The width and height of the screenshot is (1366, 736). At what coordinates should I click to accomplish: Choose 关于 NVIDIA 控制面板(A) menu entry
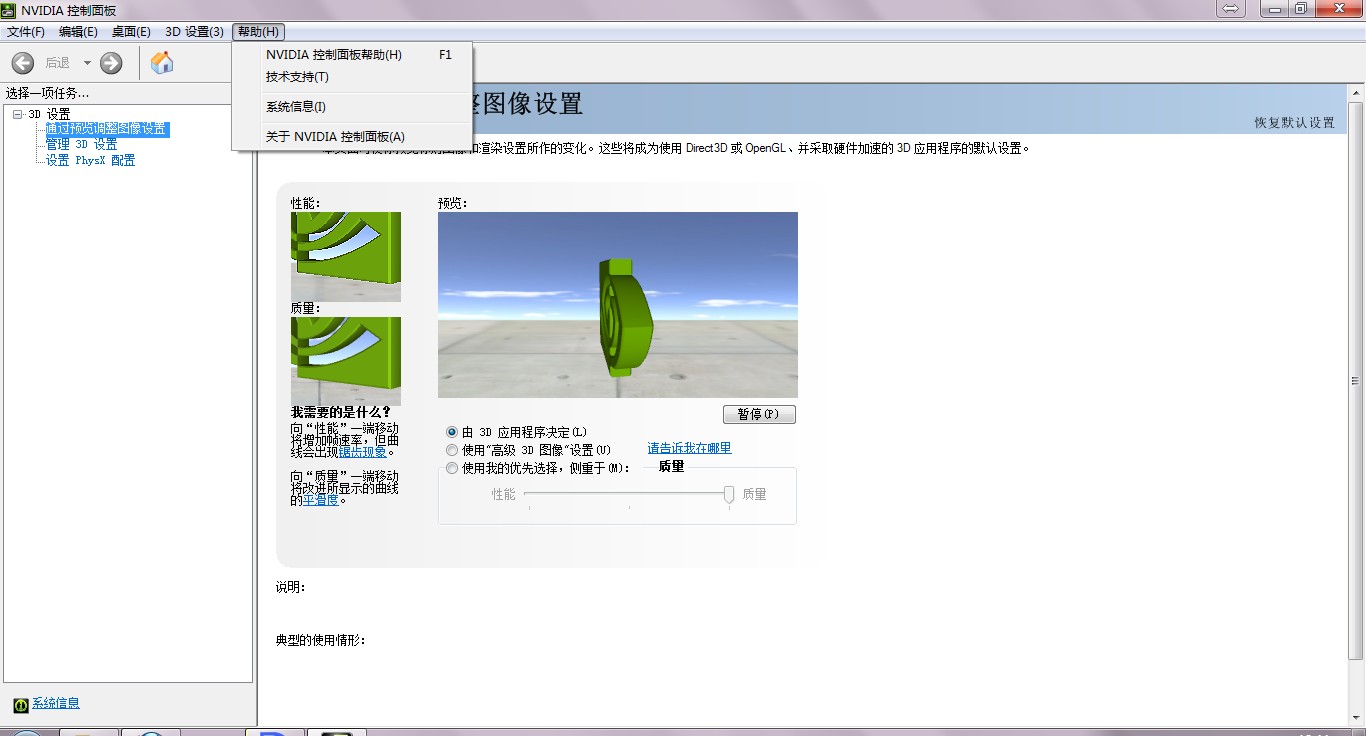[x=352, y=137]
